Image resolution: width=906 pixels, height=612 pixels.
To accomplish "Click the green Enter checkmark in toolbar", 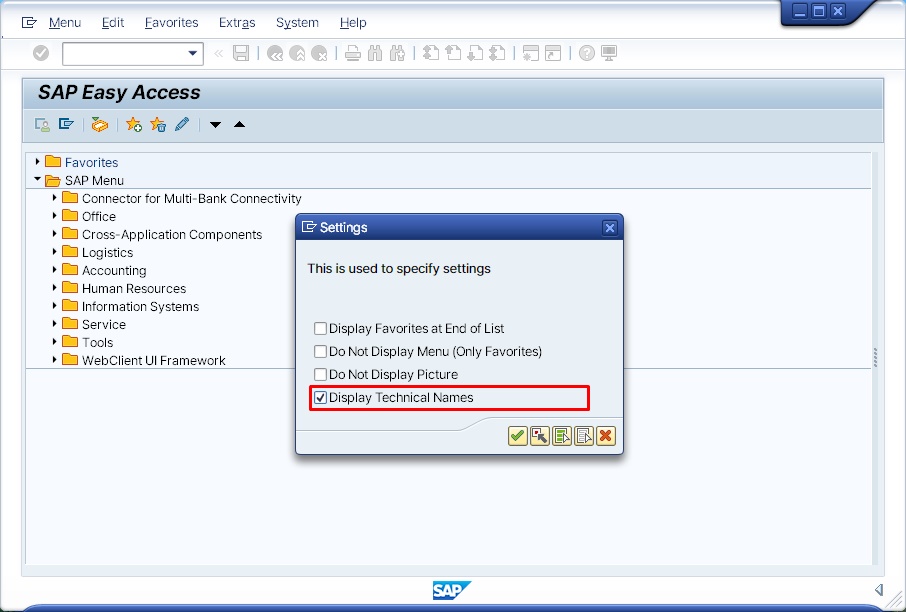I will pyautogui.click(x=41, y=53).
